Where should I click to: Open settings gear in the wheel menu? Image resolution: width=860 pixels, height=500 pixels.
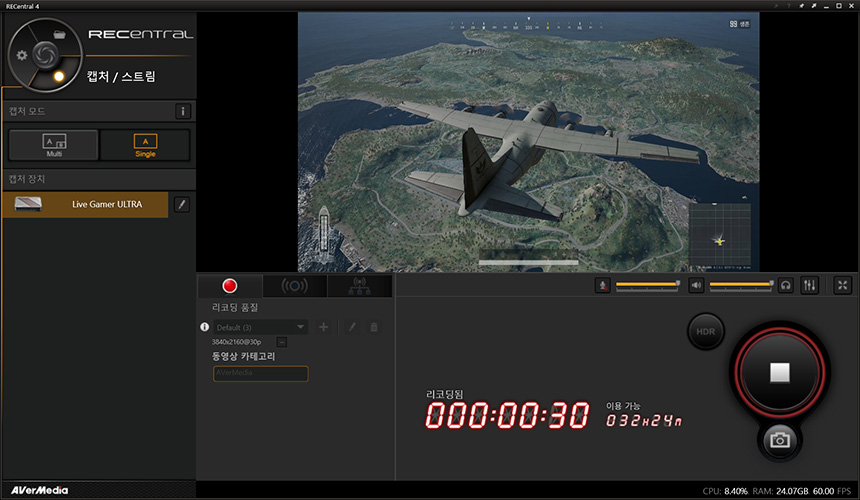pos(21,55)
